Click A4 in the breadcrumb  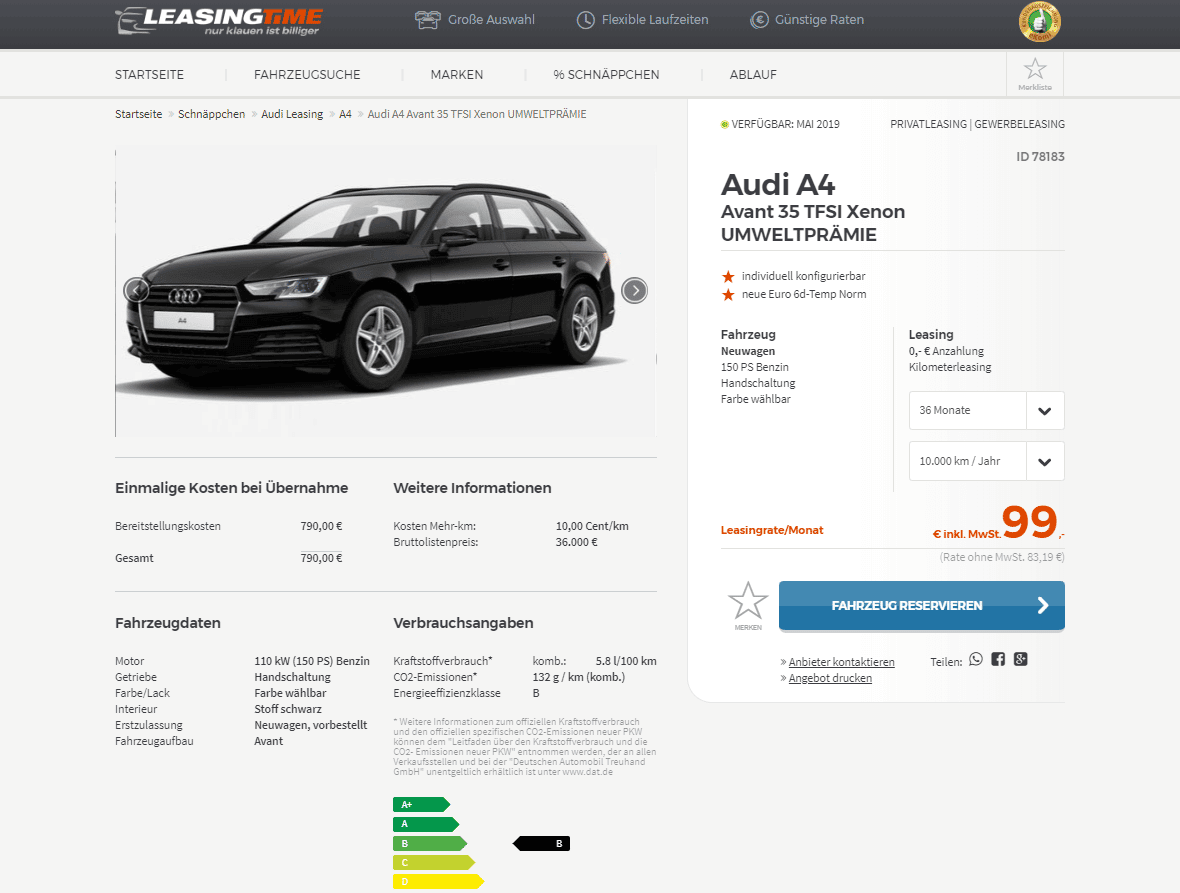tap(345, 114)
